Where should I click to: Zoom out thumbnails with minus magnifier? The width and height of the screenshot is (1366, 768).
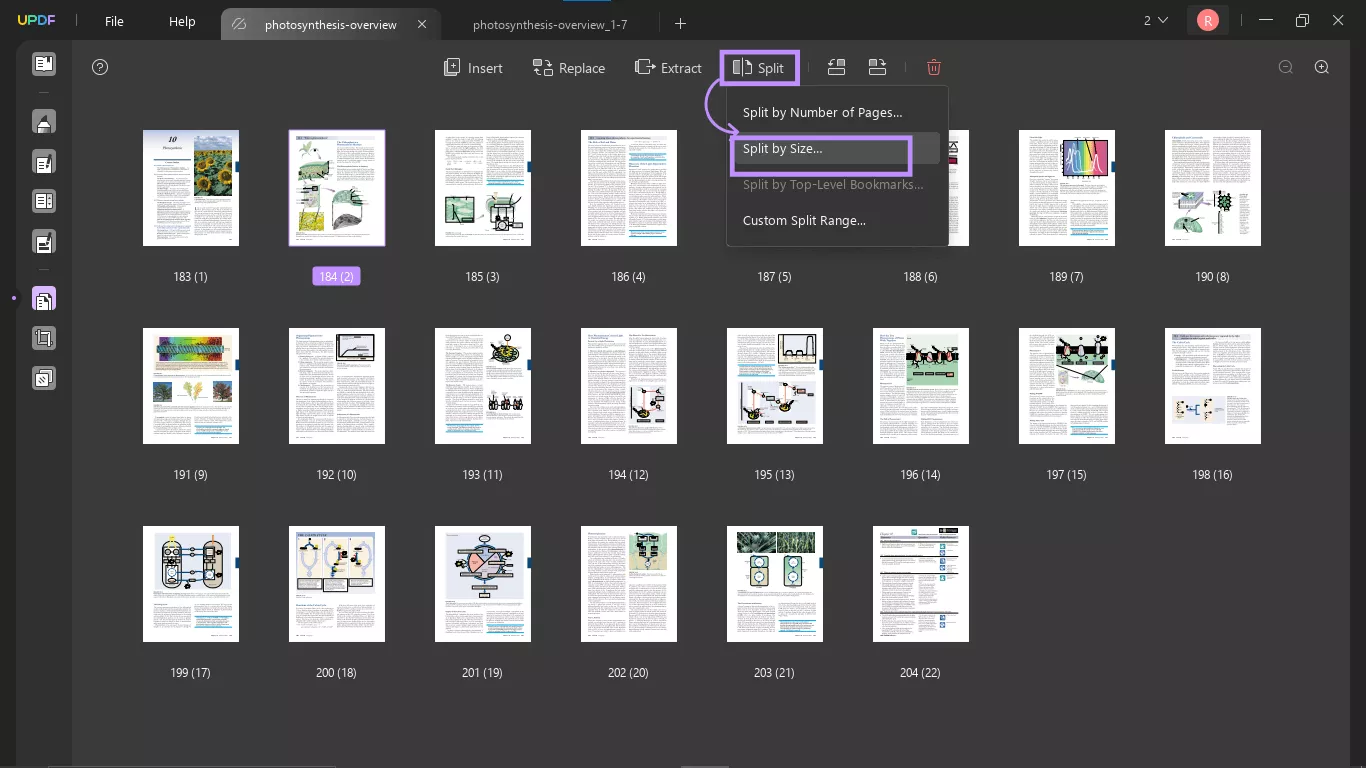point(1286,67)
